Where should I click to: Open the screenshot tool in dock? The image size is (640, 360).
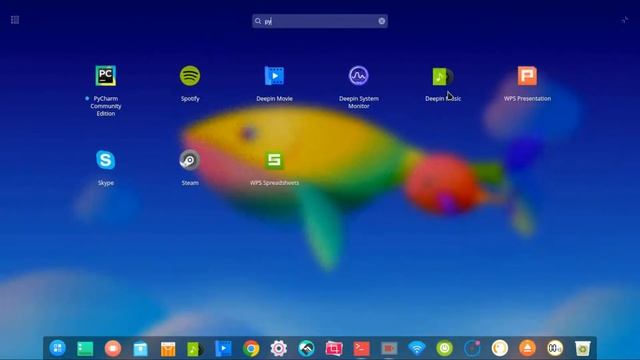point(334,349)
